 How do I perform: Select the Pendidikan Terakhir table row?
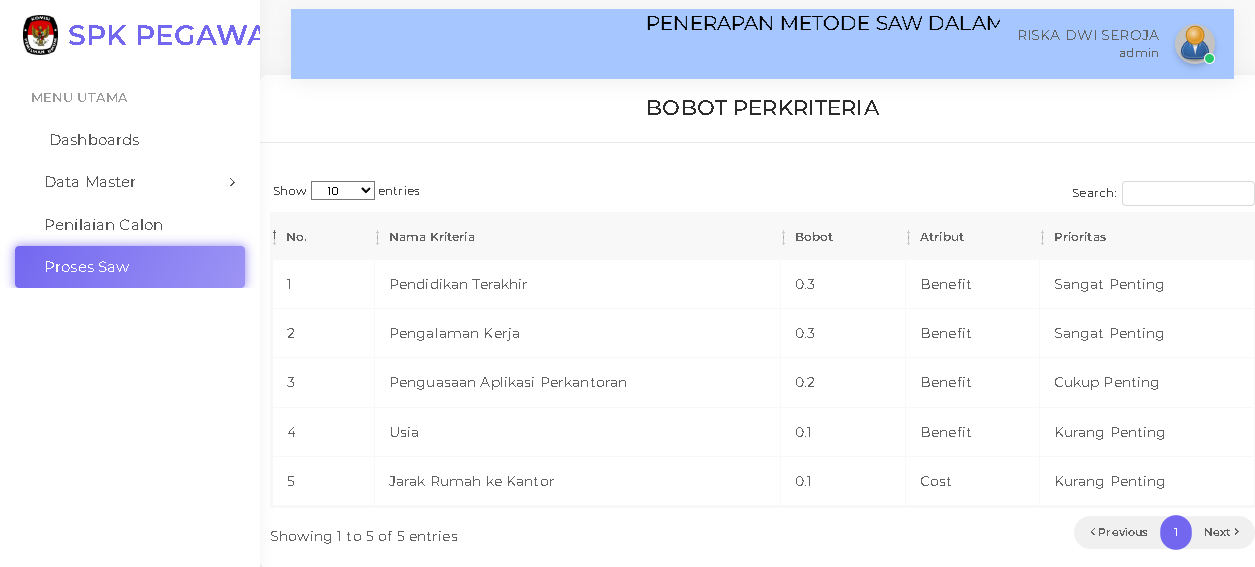tap(763, 284)
